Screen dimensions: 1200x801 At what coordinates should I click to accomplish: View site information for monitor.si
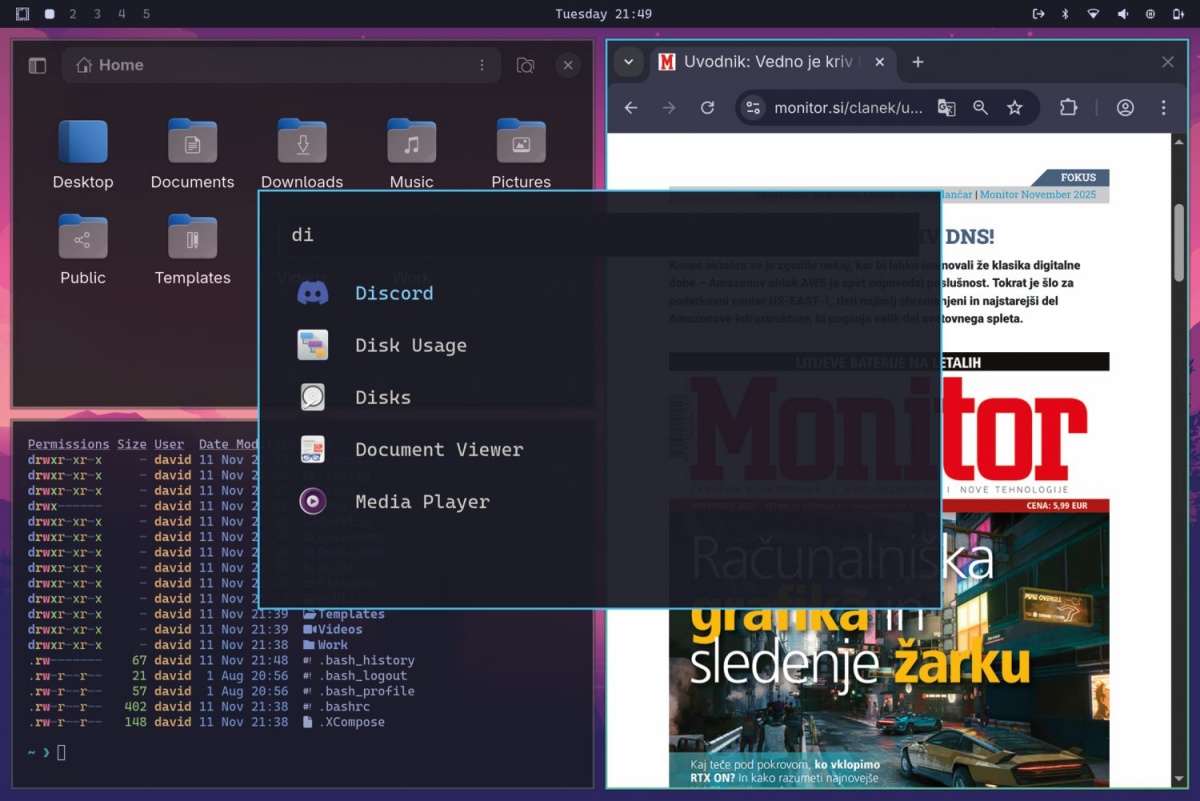[754, 108]
